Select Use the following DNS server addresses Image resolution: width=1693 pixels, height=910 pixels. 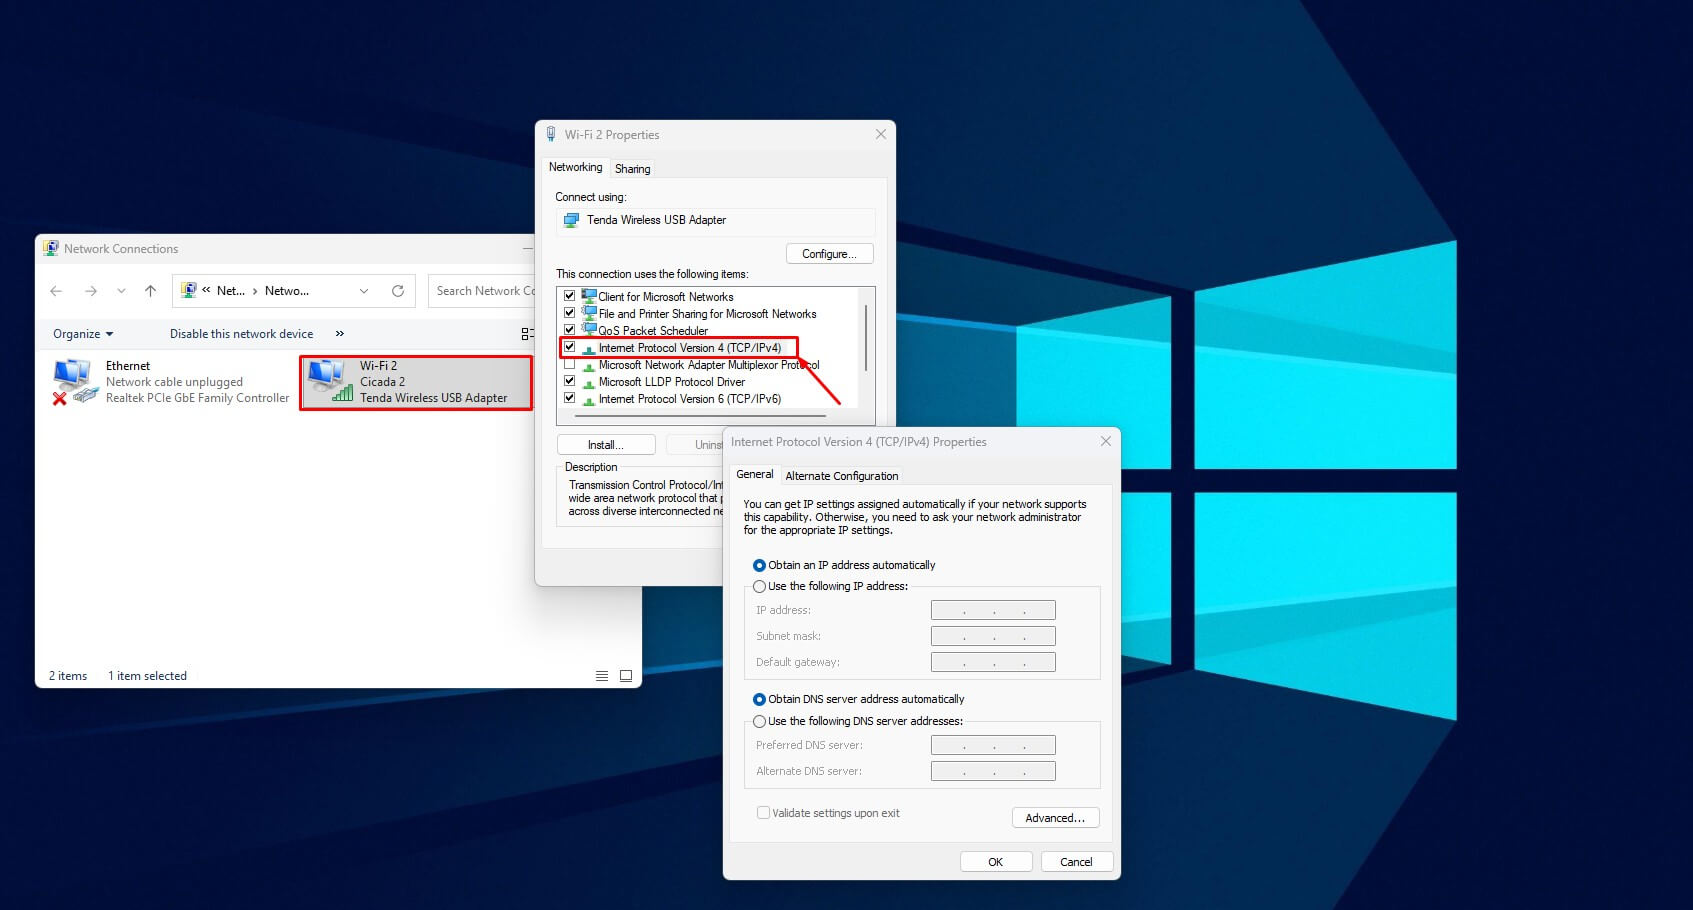point(759,721)
